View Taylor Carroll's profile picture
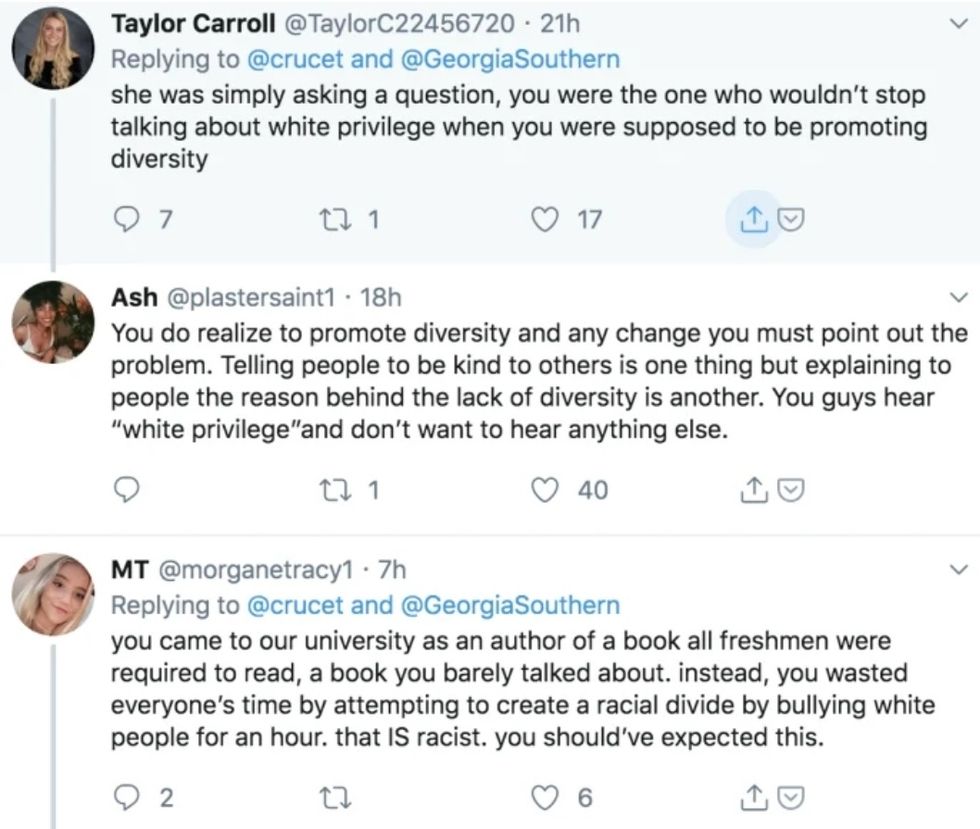The image size is (980, 829). (x=52, y=48)
